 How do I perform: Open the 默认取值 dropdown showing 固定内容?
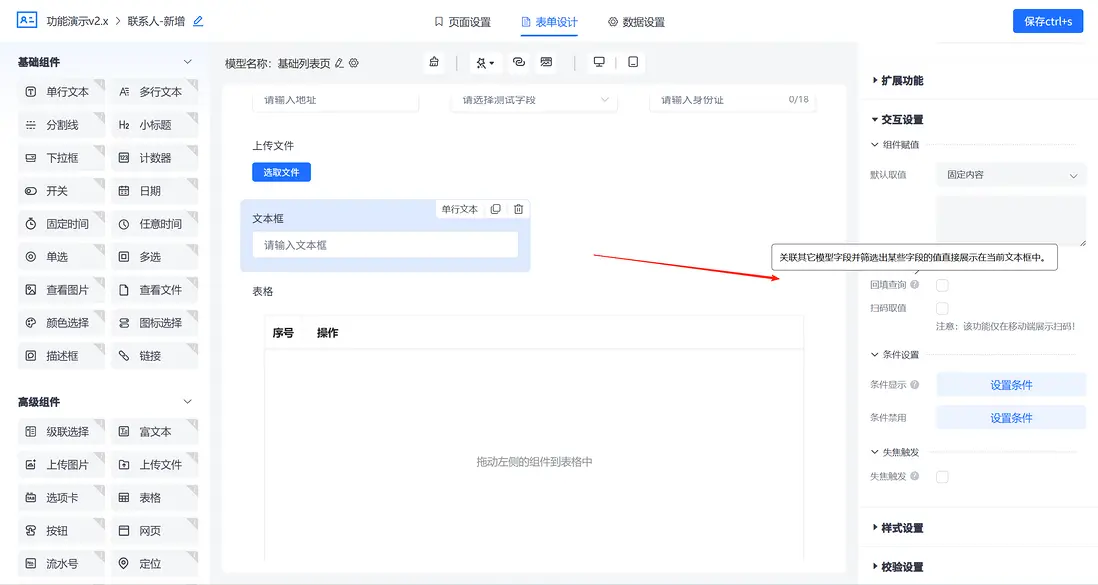tap(1010, 173)
